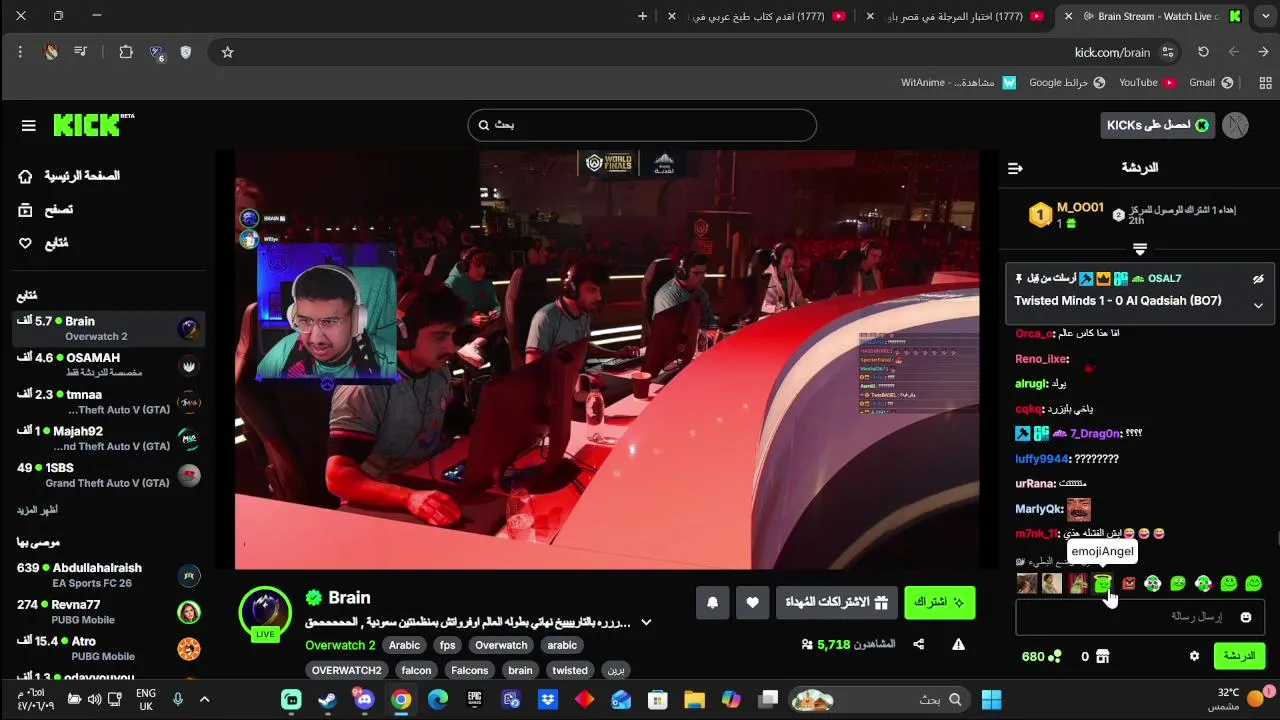Open the WitAnime bookmark
The width and height of the screenshot is (1280, 720).
(957, 83)
